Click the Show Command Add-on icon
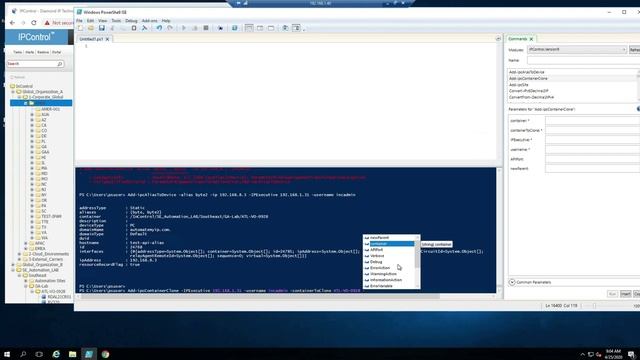 pyautogui.click(x=296, y=28)
